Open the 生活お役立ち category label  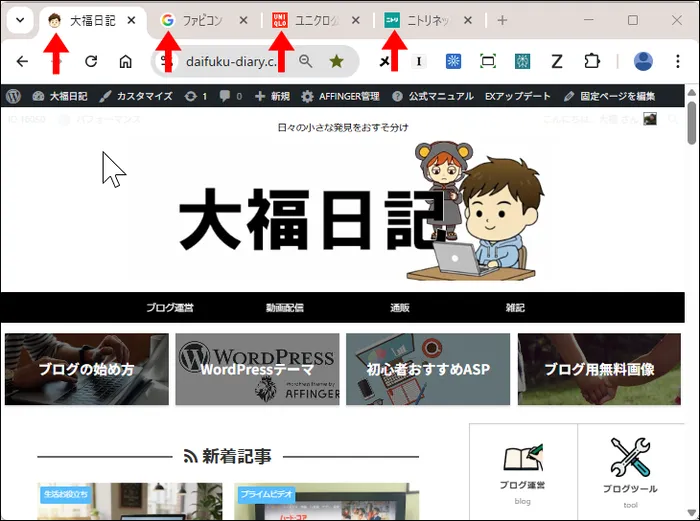click(x=66, y=494)
